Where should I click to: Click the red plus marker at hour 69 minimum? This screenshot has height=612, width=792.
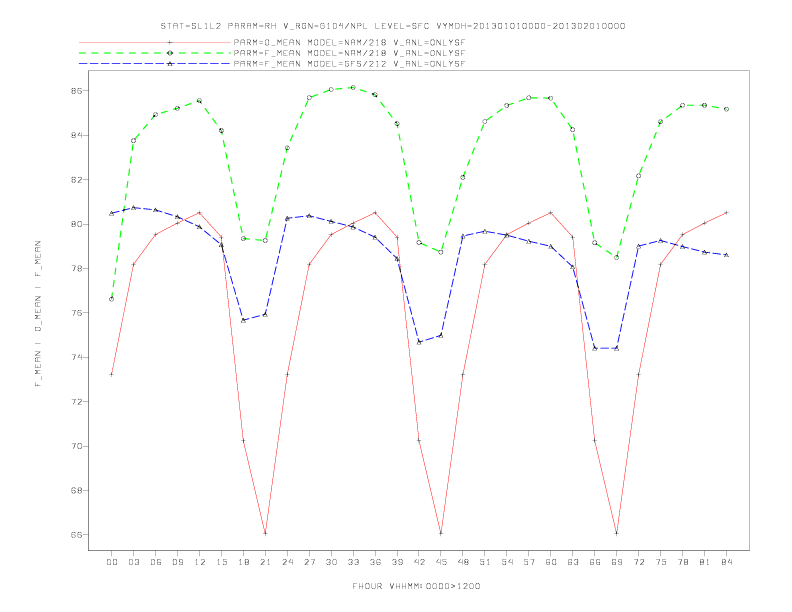(x=617, y=533)
